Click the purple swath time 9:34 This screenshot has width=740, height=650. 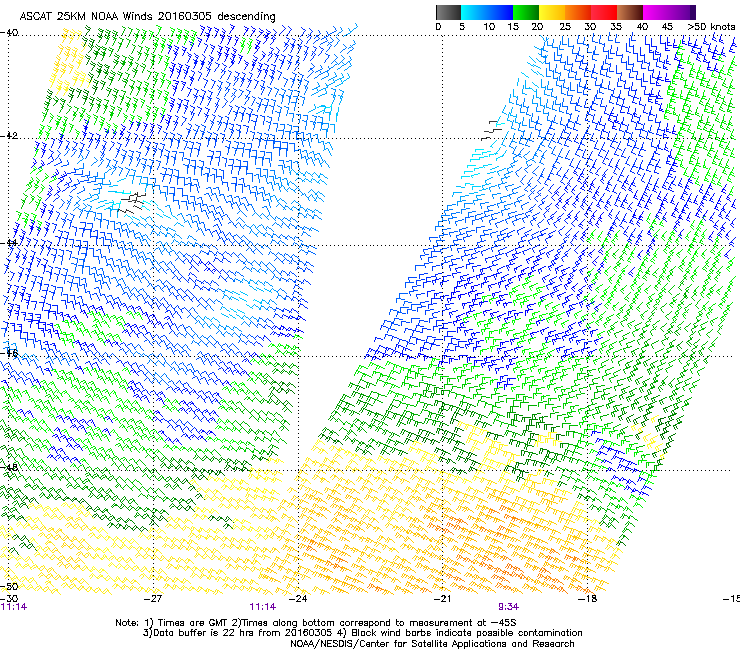pyautogui.click(x=508, y=607)
